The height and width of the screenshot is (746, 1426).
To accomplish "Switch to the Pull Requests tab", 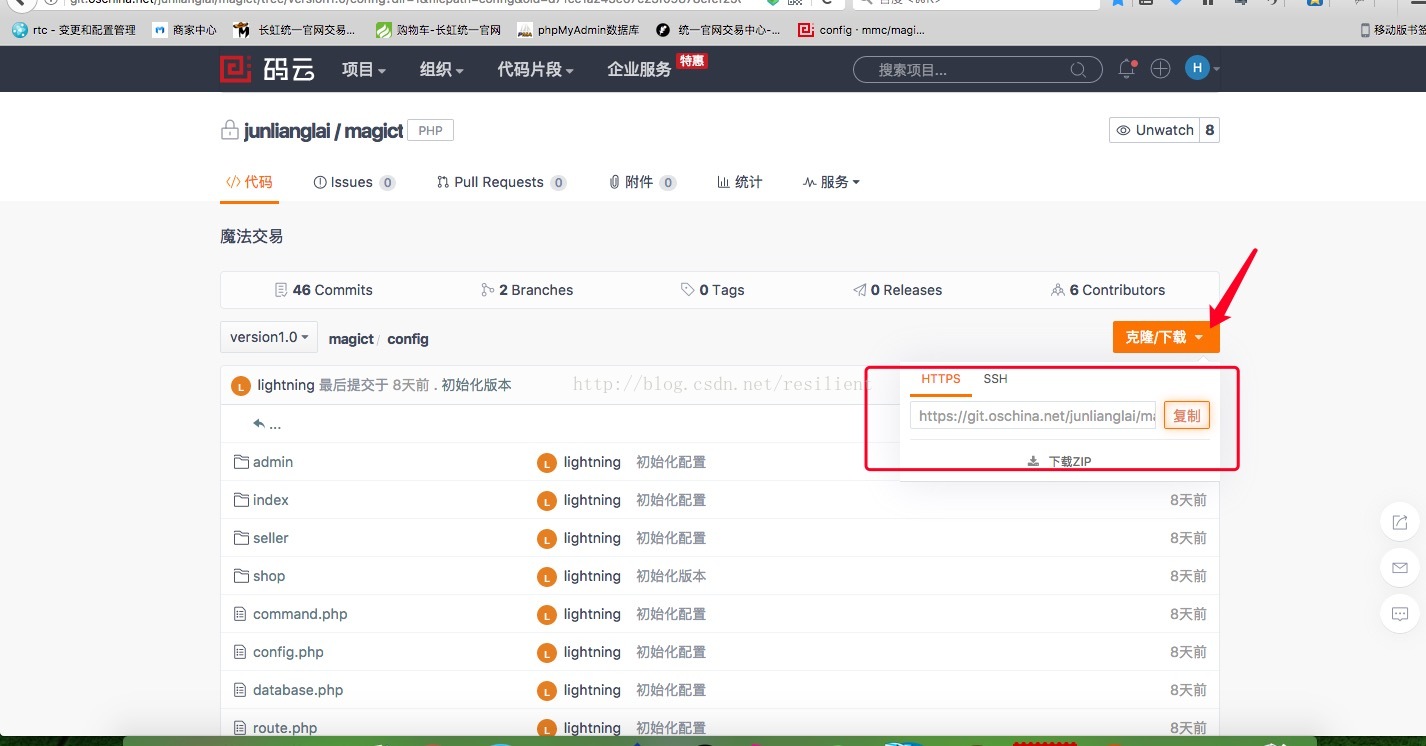I will pyautogui.click(x=502, y=182).
